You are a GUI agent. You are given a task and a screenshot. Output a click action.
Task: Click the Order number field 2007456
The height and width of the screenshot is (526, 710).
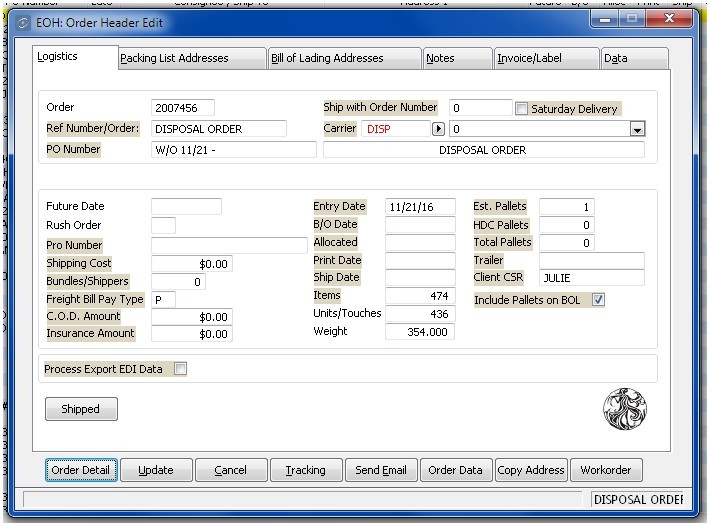tap(183, 108)
